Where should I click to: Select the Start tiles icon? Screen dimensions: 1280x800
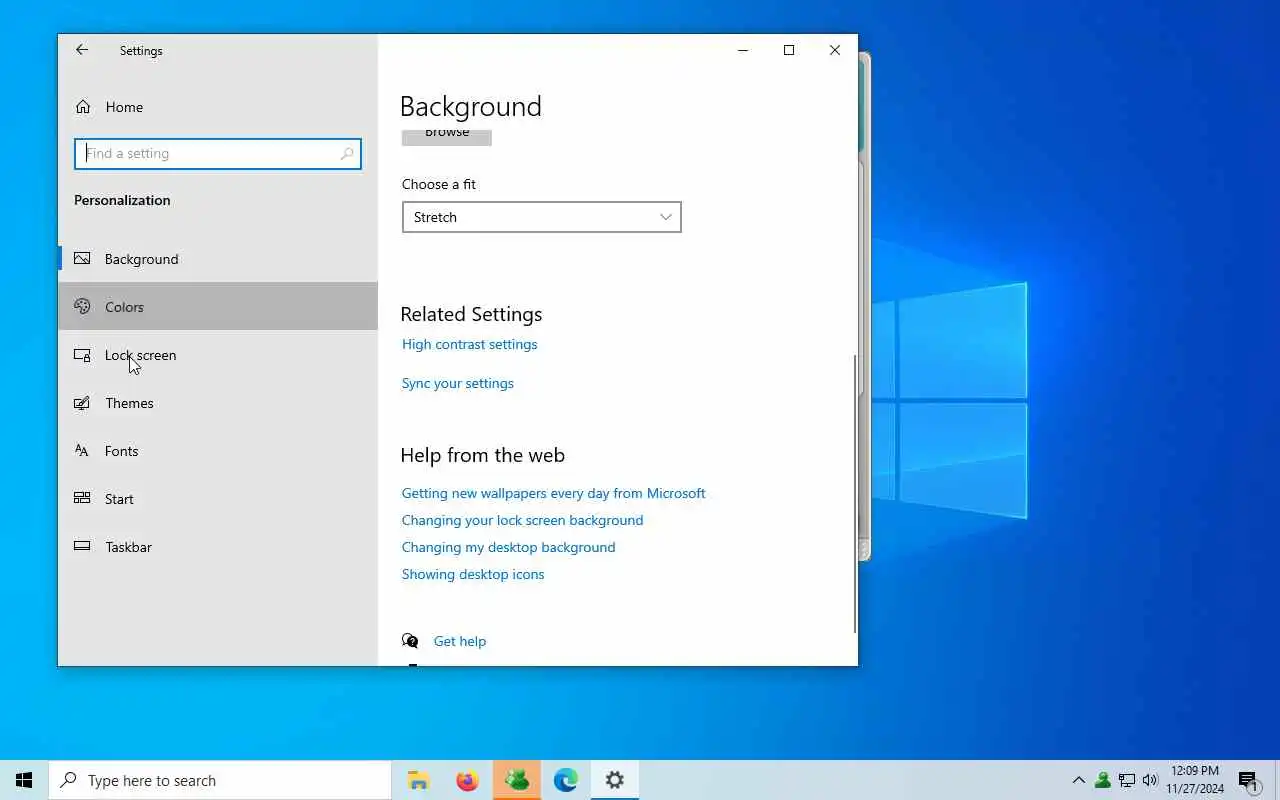point(83,499)
